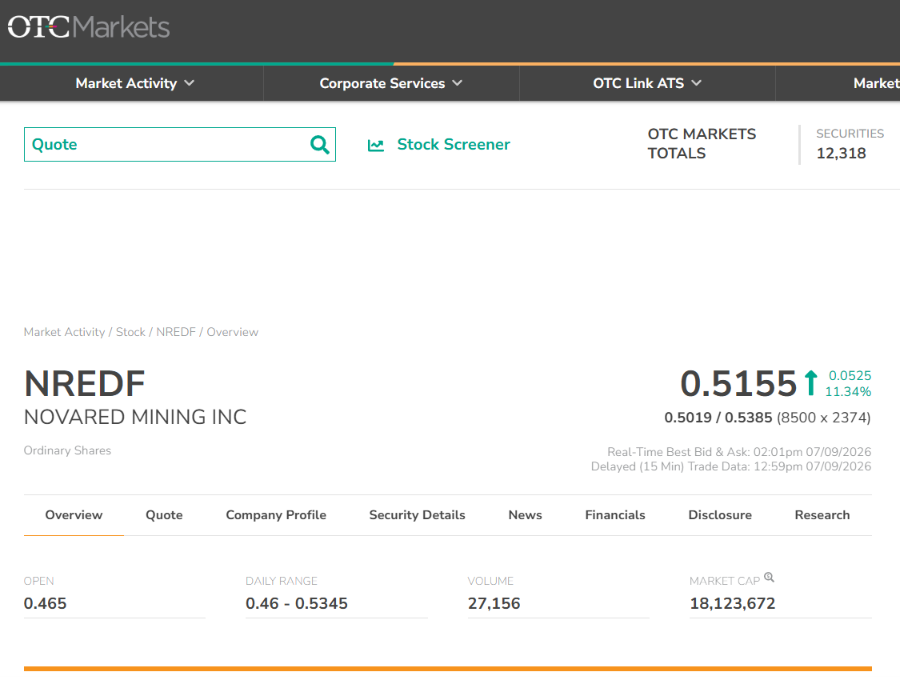The width and height of the screenshot is (900, 677).
Task: Expand the Corporate Services dropdown chevron
Action: point(457,83)
